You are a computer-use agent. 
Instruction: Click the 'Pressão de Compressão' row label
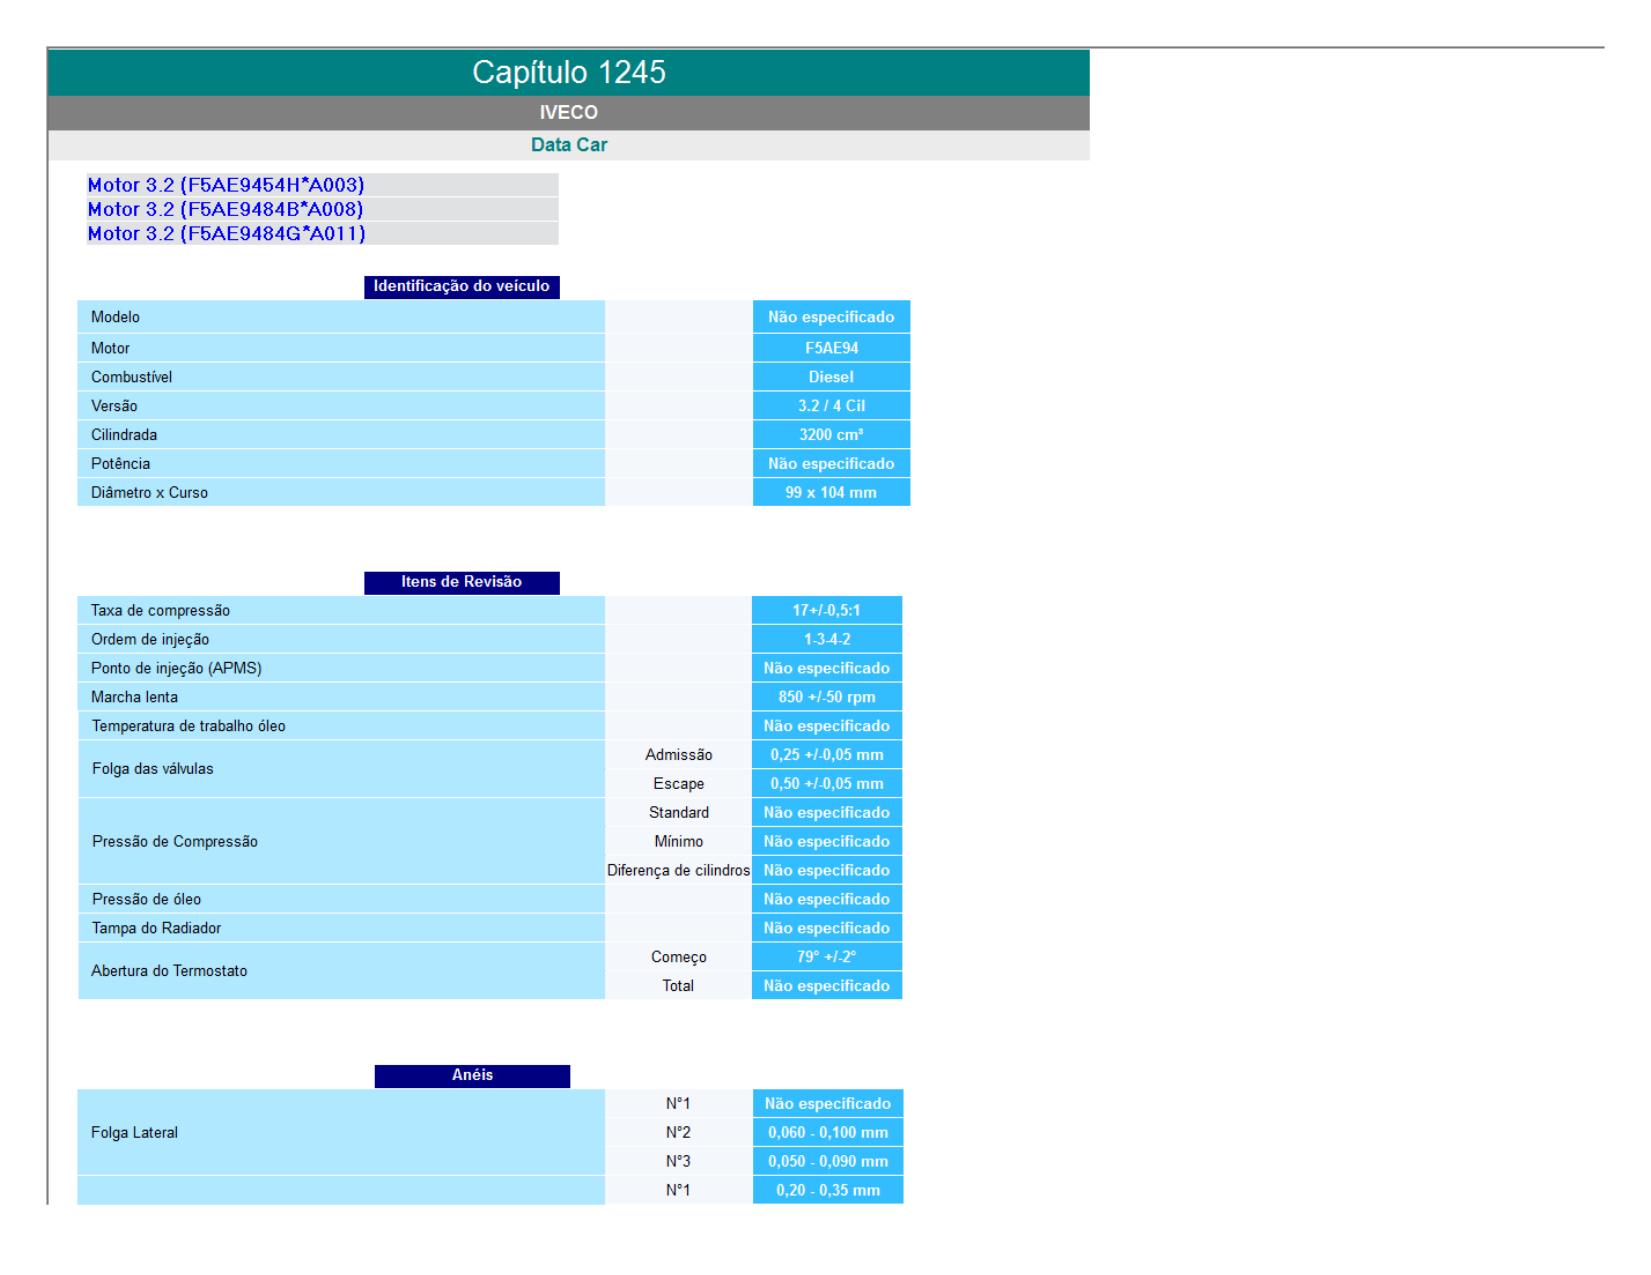pos(174,842)
